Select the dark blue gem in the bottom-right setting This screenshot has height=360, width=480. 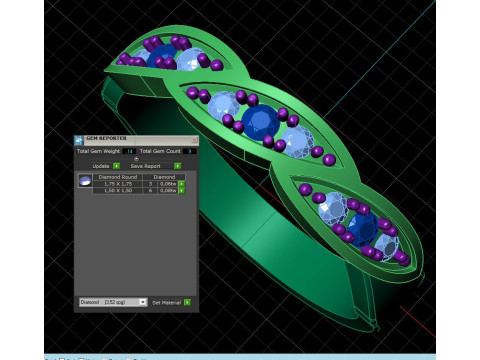tap(362, 230)
